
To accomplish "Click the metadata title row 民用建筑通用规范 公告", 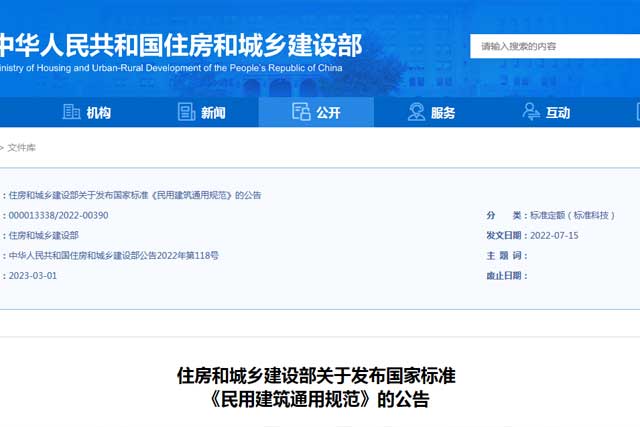I will 135,195.
